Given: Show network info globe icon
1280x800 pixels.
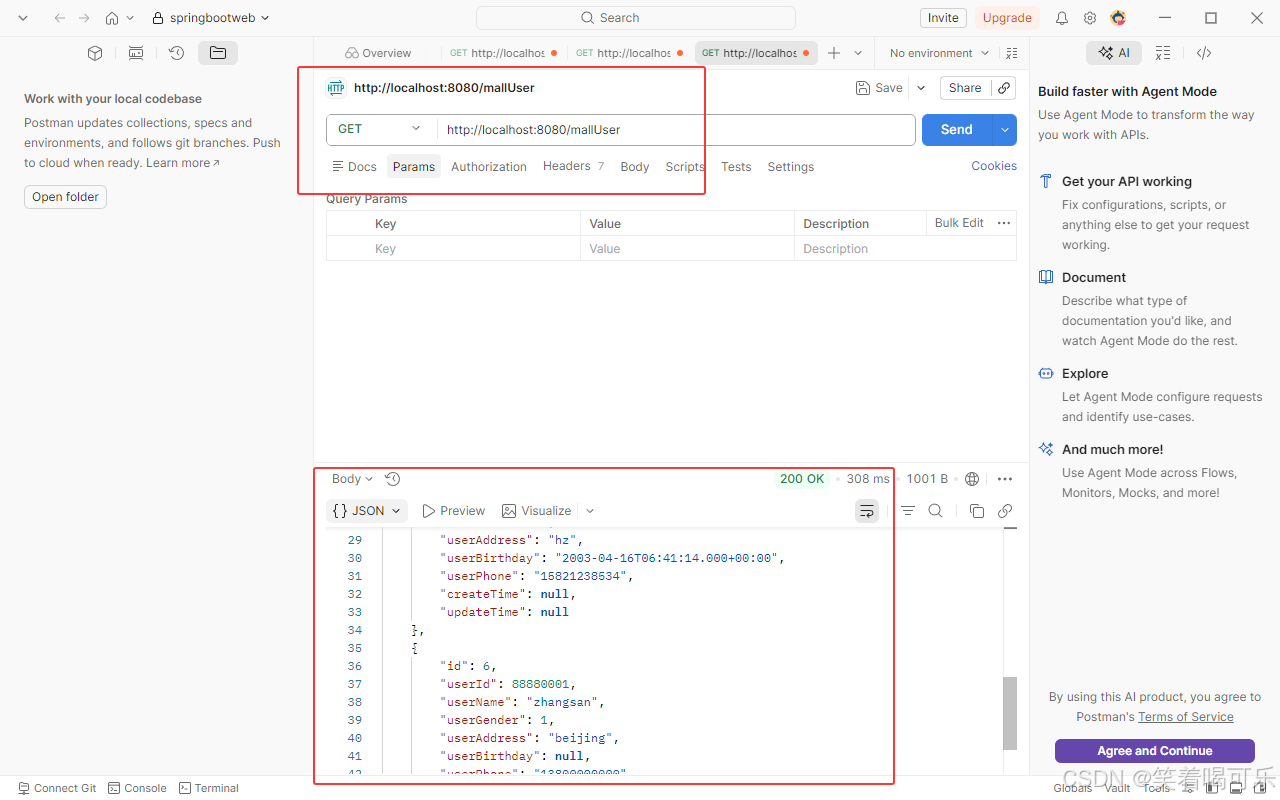Looking at the screenshot, I should pos(972,479).
